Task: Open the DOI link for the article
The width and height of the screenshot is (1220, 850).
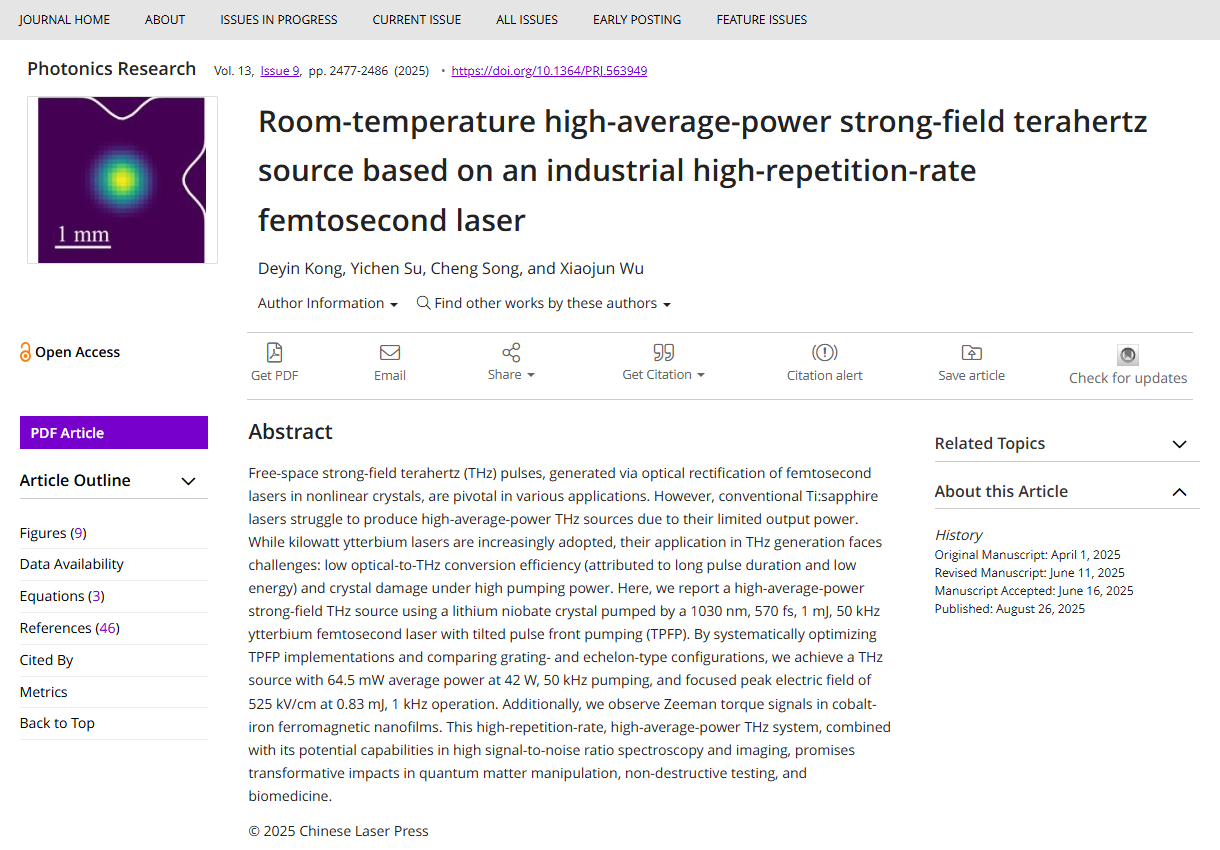Action: (x=549, y=71)
